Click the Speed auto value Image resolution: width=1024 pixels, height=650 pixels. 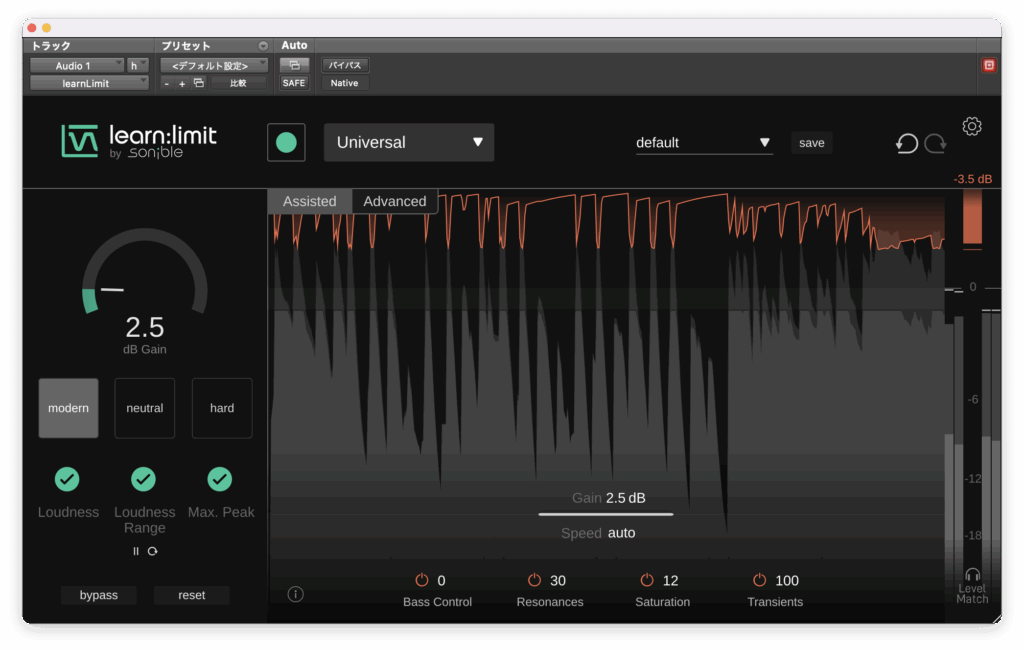click(x=622, y=533)
